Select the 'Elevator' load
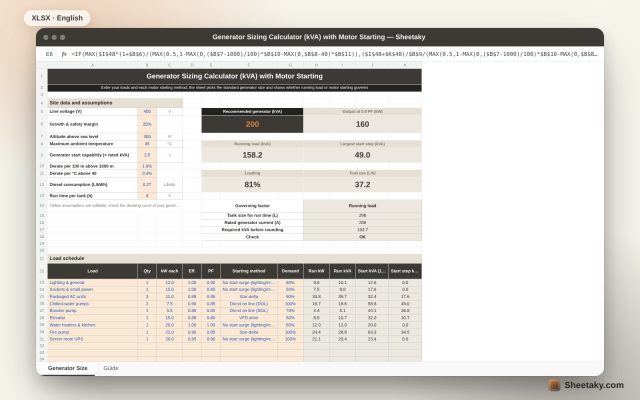This screenshot has width=640, height=400. click(92, 318)
